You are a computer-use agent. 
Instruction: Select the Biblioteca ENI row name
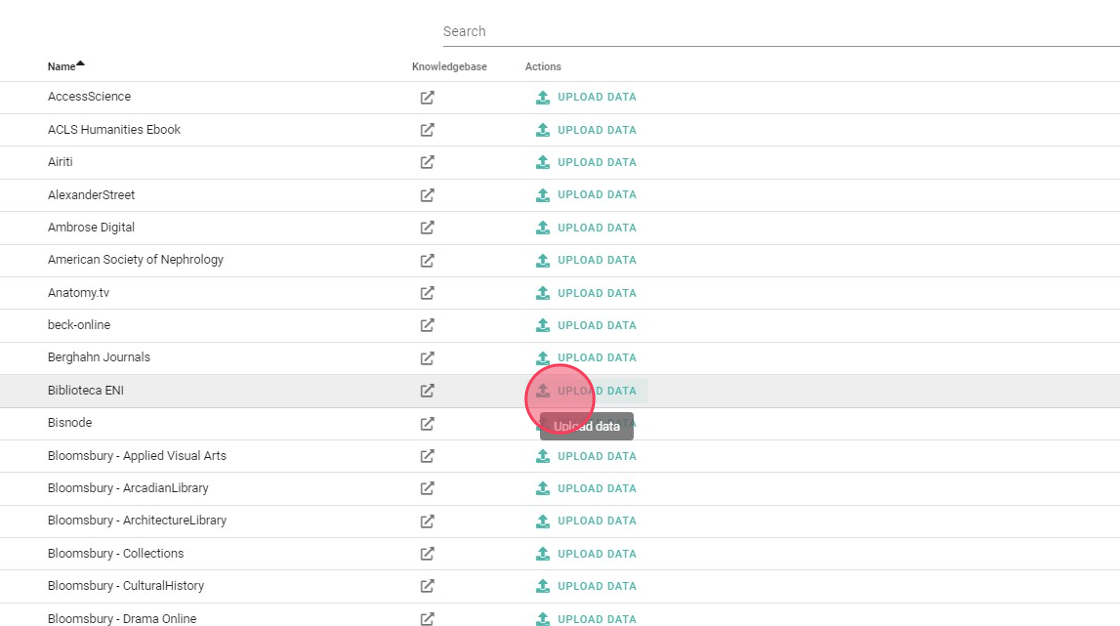[x=86, y=390]
